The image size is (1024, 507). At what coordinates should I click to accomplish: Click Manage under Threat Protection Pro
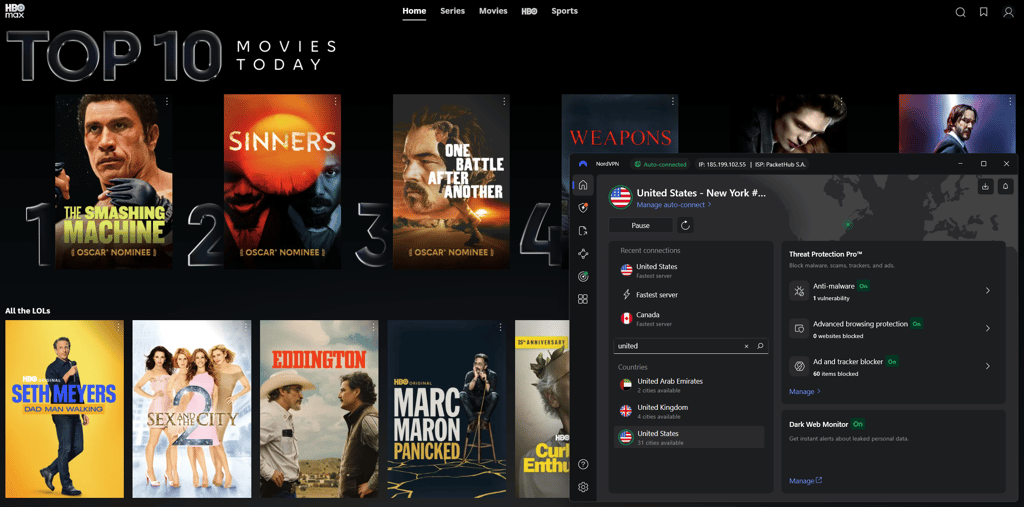click(x=805, y=391)
